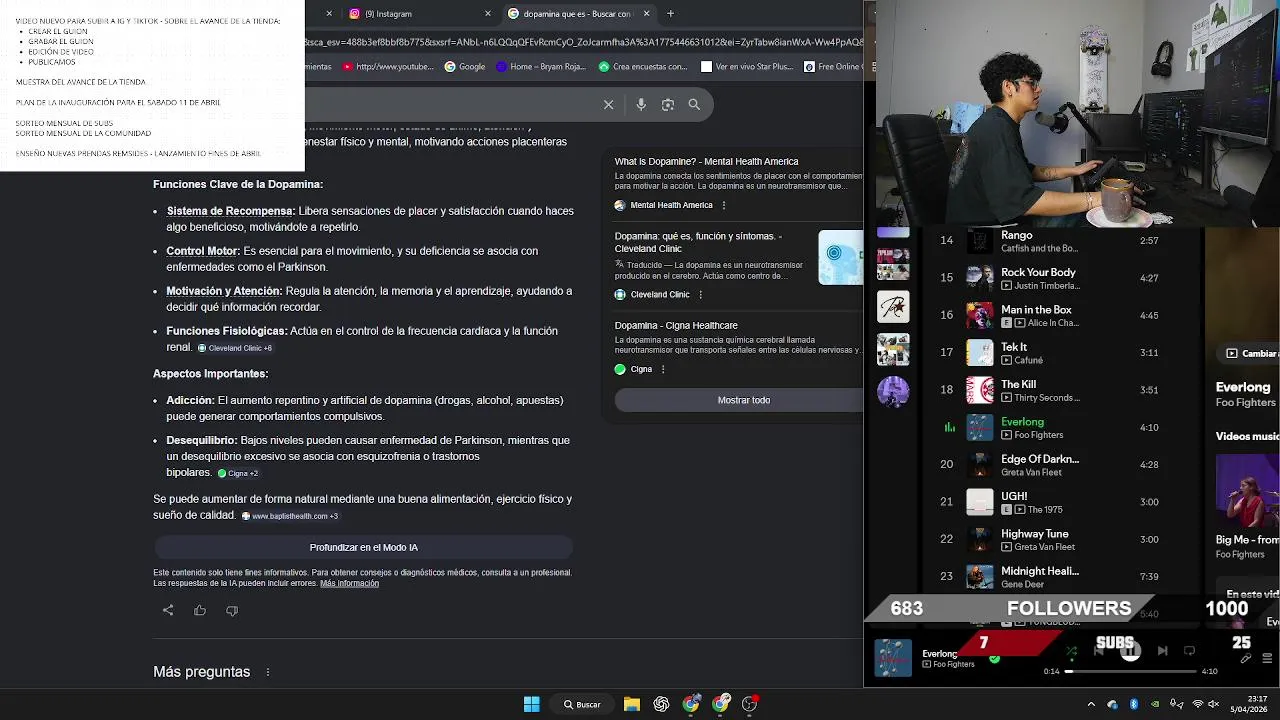Viewport: 1280px width, 720px height.
Task: Give thumbs down to the AI overview
Action: [x=232, y=610]
